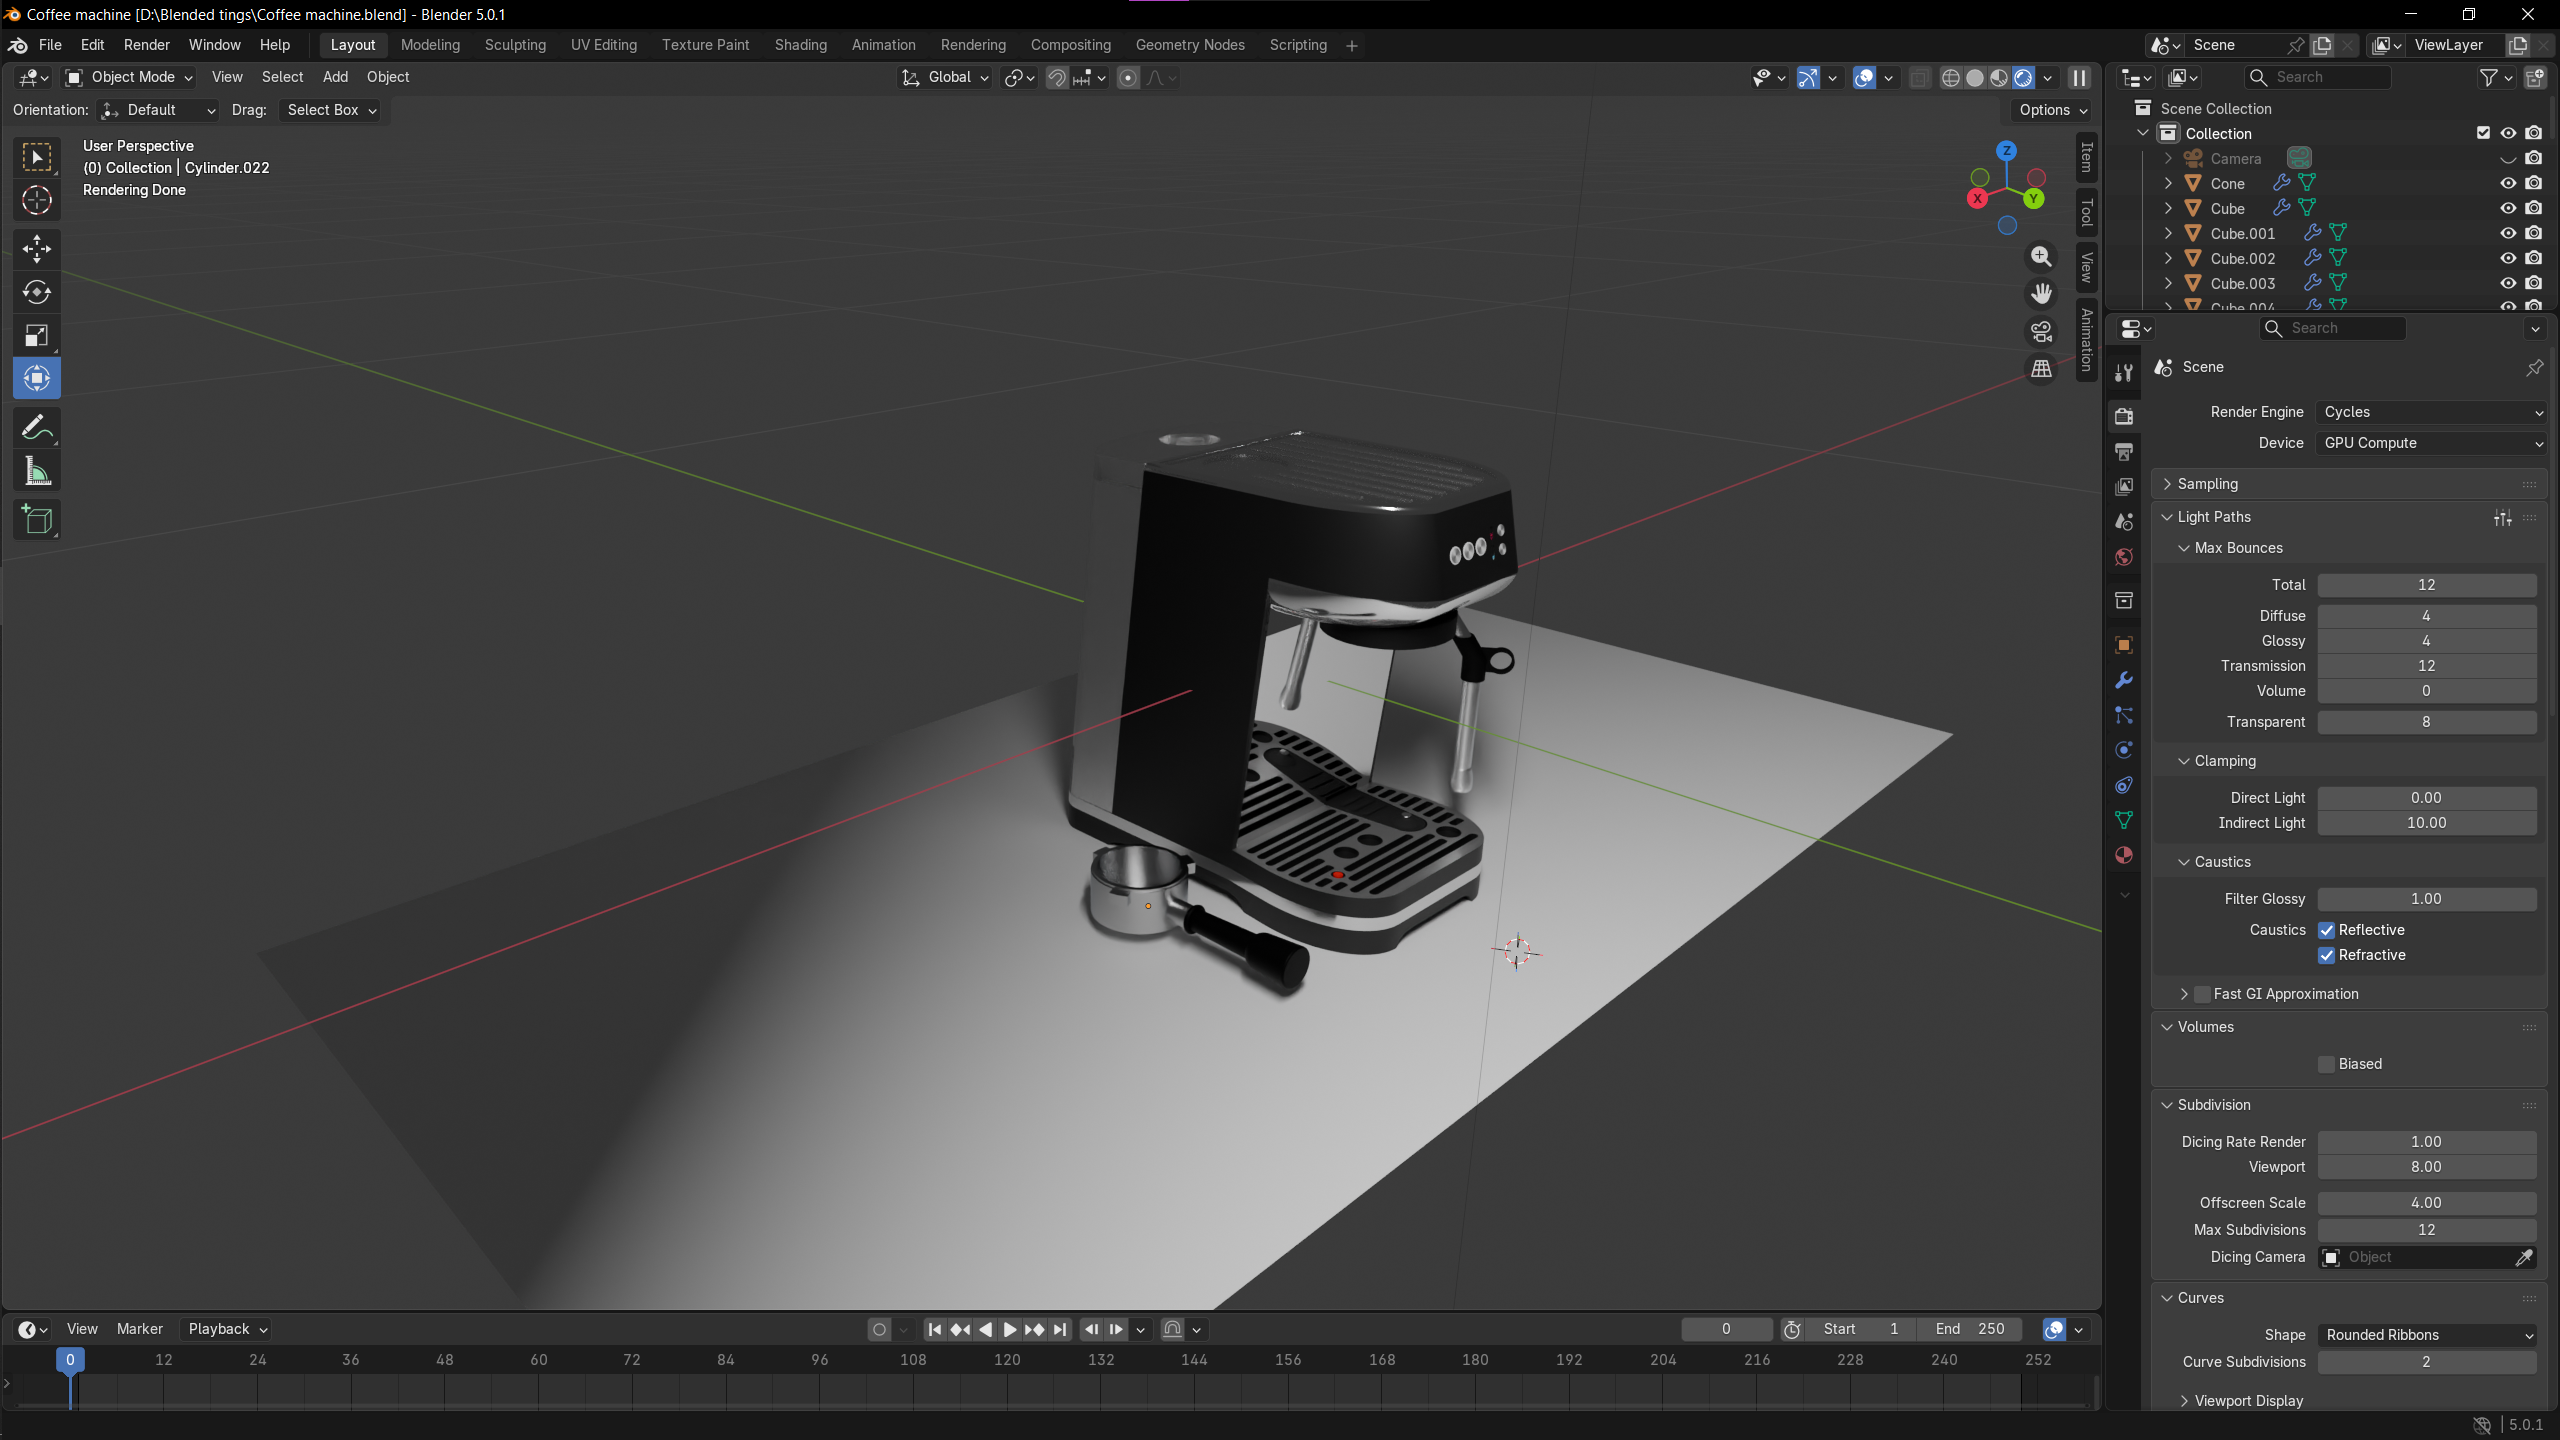Click the viewport zoom magnifier icon
Screen dimensions: 2560x1440
click(x=2041, y=257)
